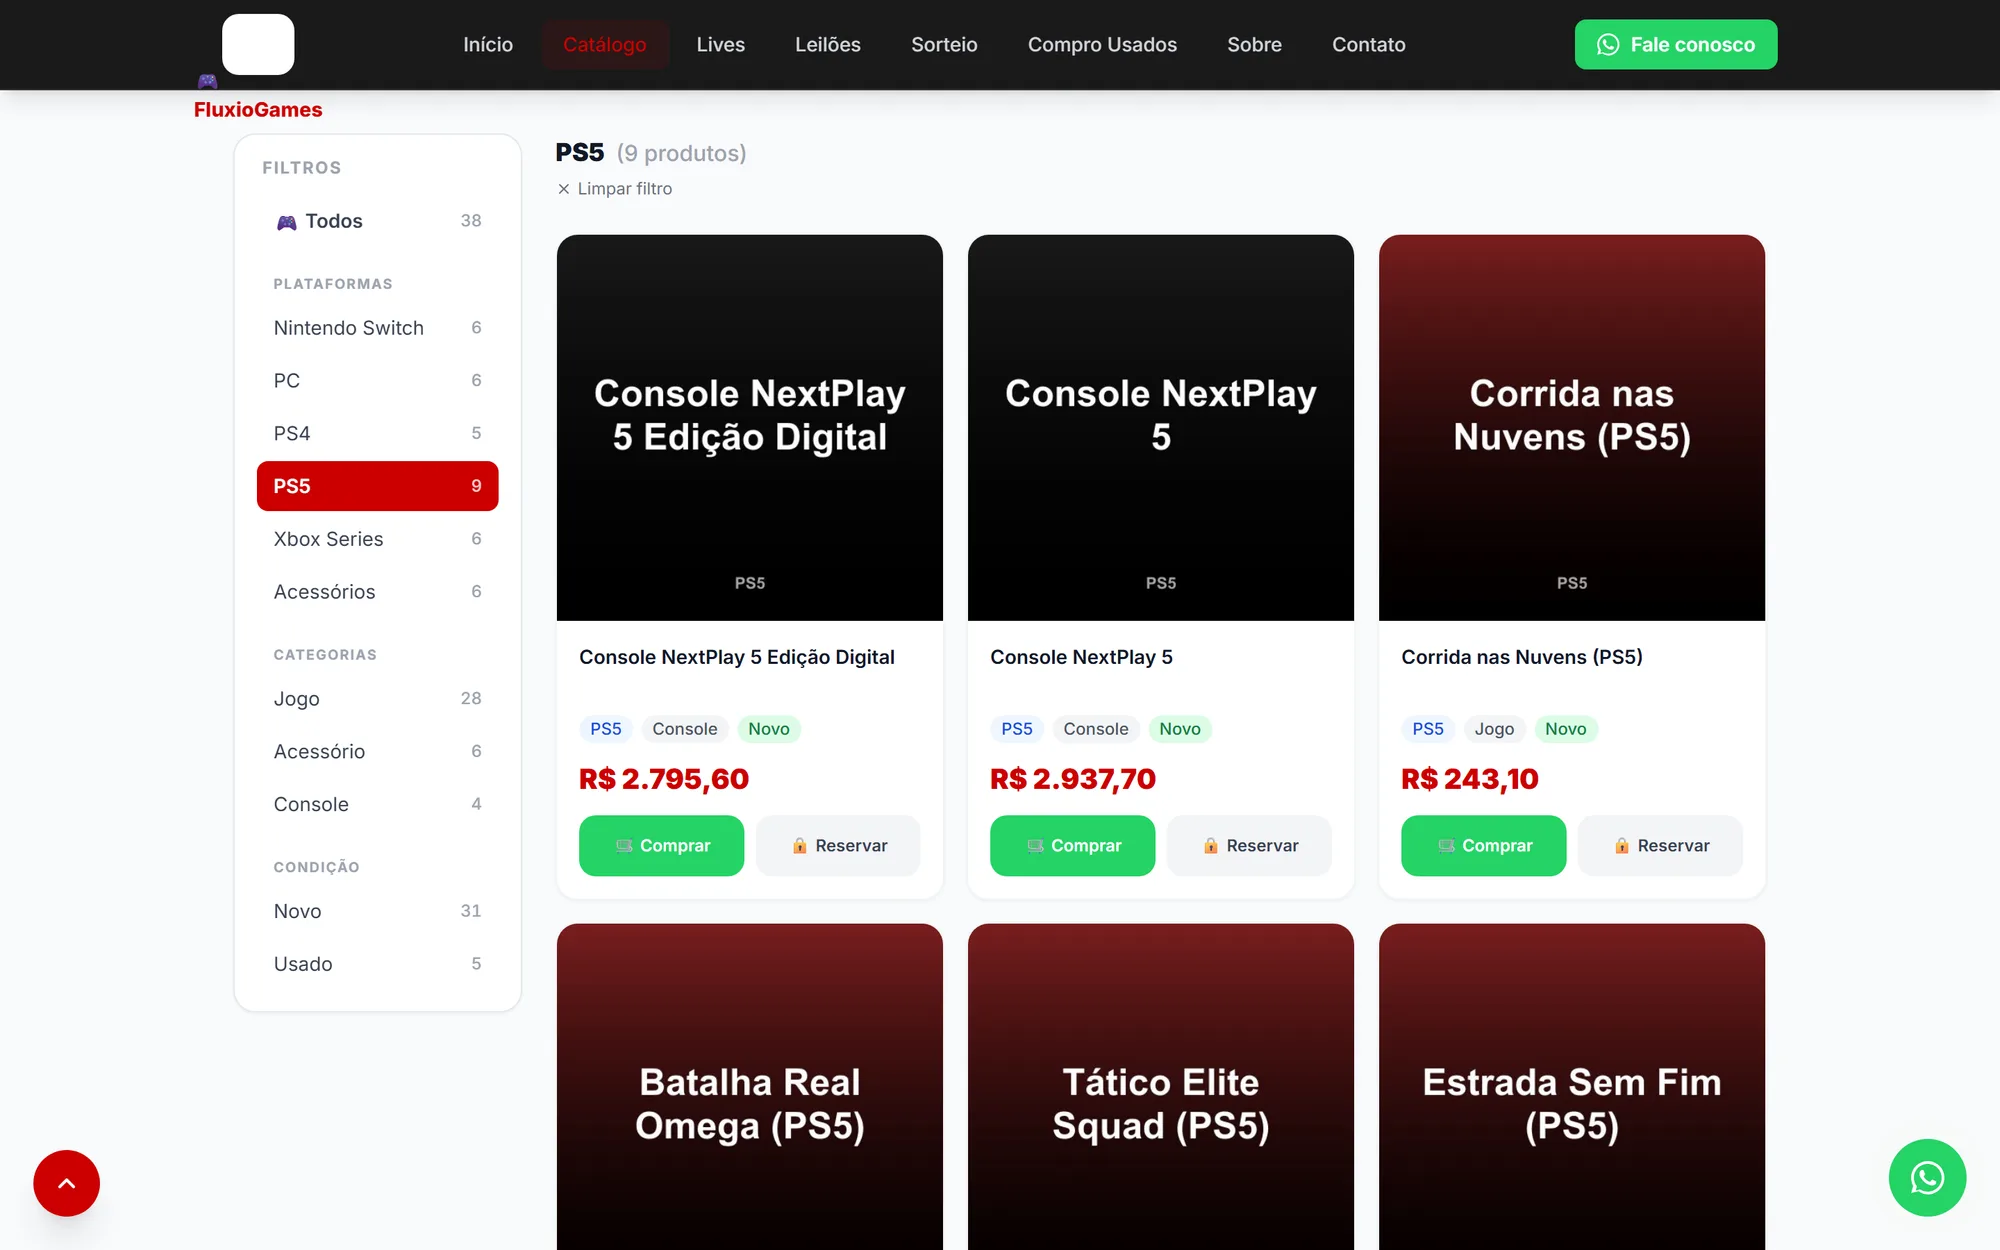Filter by Acessório category
The height and width of the screenshot is (1250, 2000).
377,751
